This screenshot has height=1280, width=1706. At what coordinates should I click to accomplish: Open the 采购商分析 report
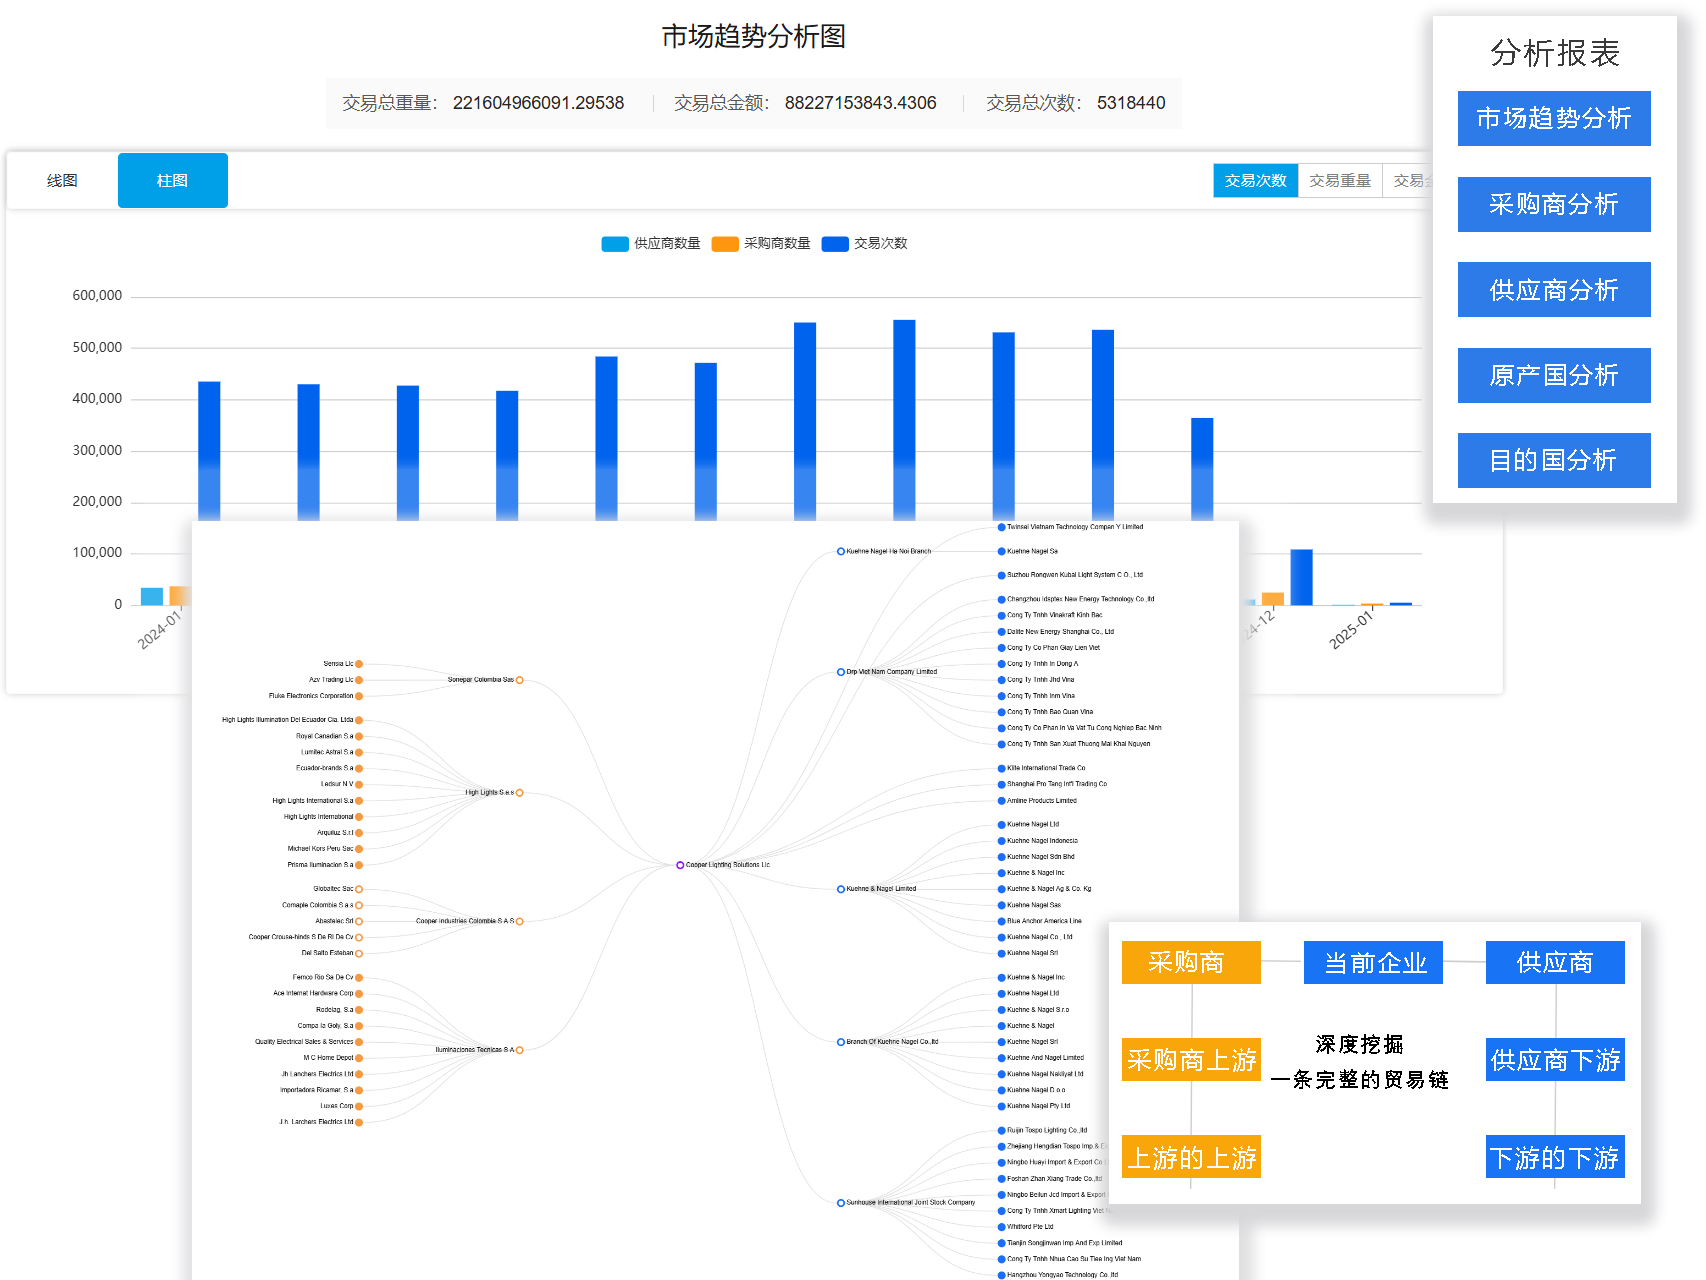(1553, 204)
